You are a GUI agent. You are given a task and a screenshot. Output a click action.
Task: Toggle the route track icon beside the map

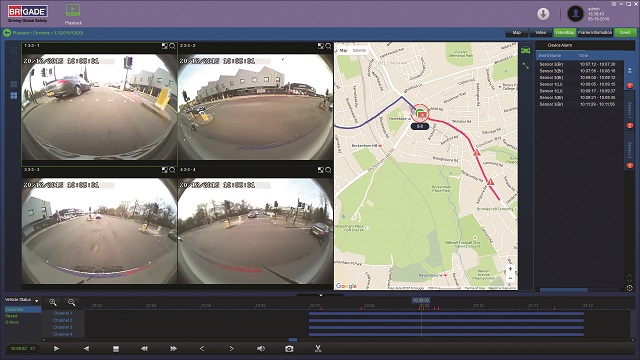point(526,65)
